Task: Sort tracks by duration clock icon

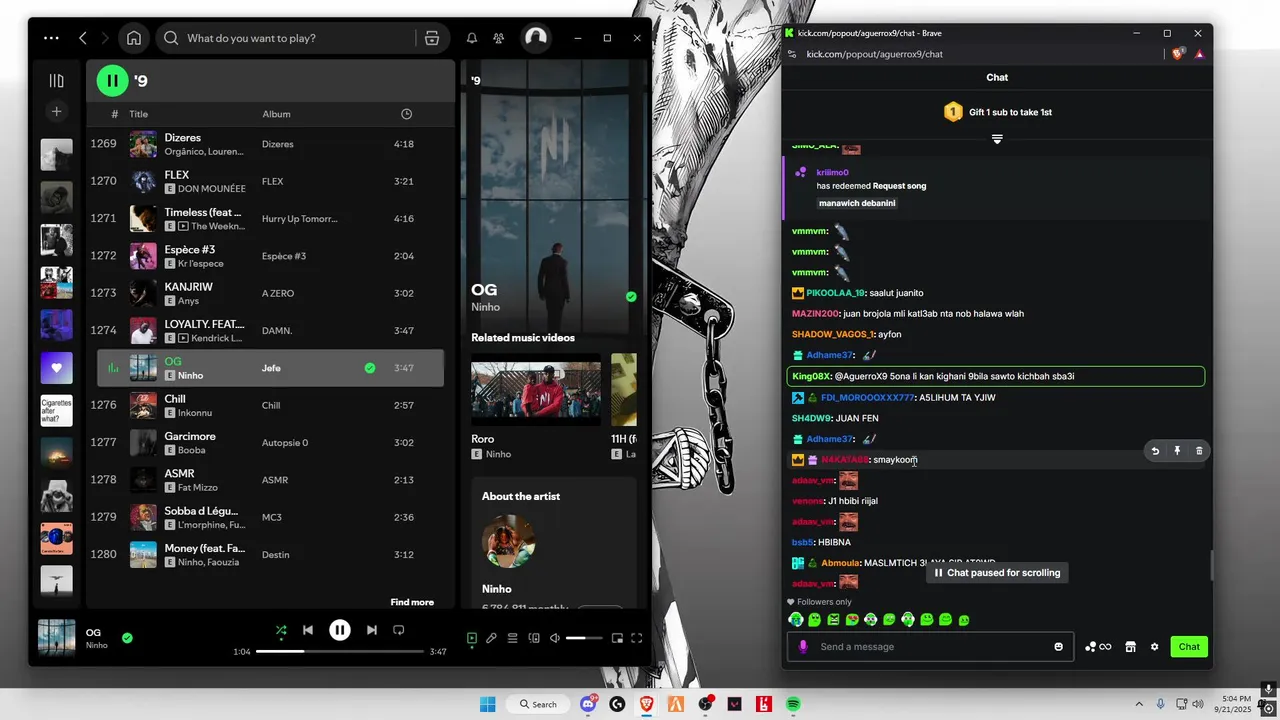Action: (406, 114)
